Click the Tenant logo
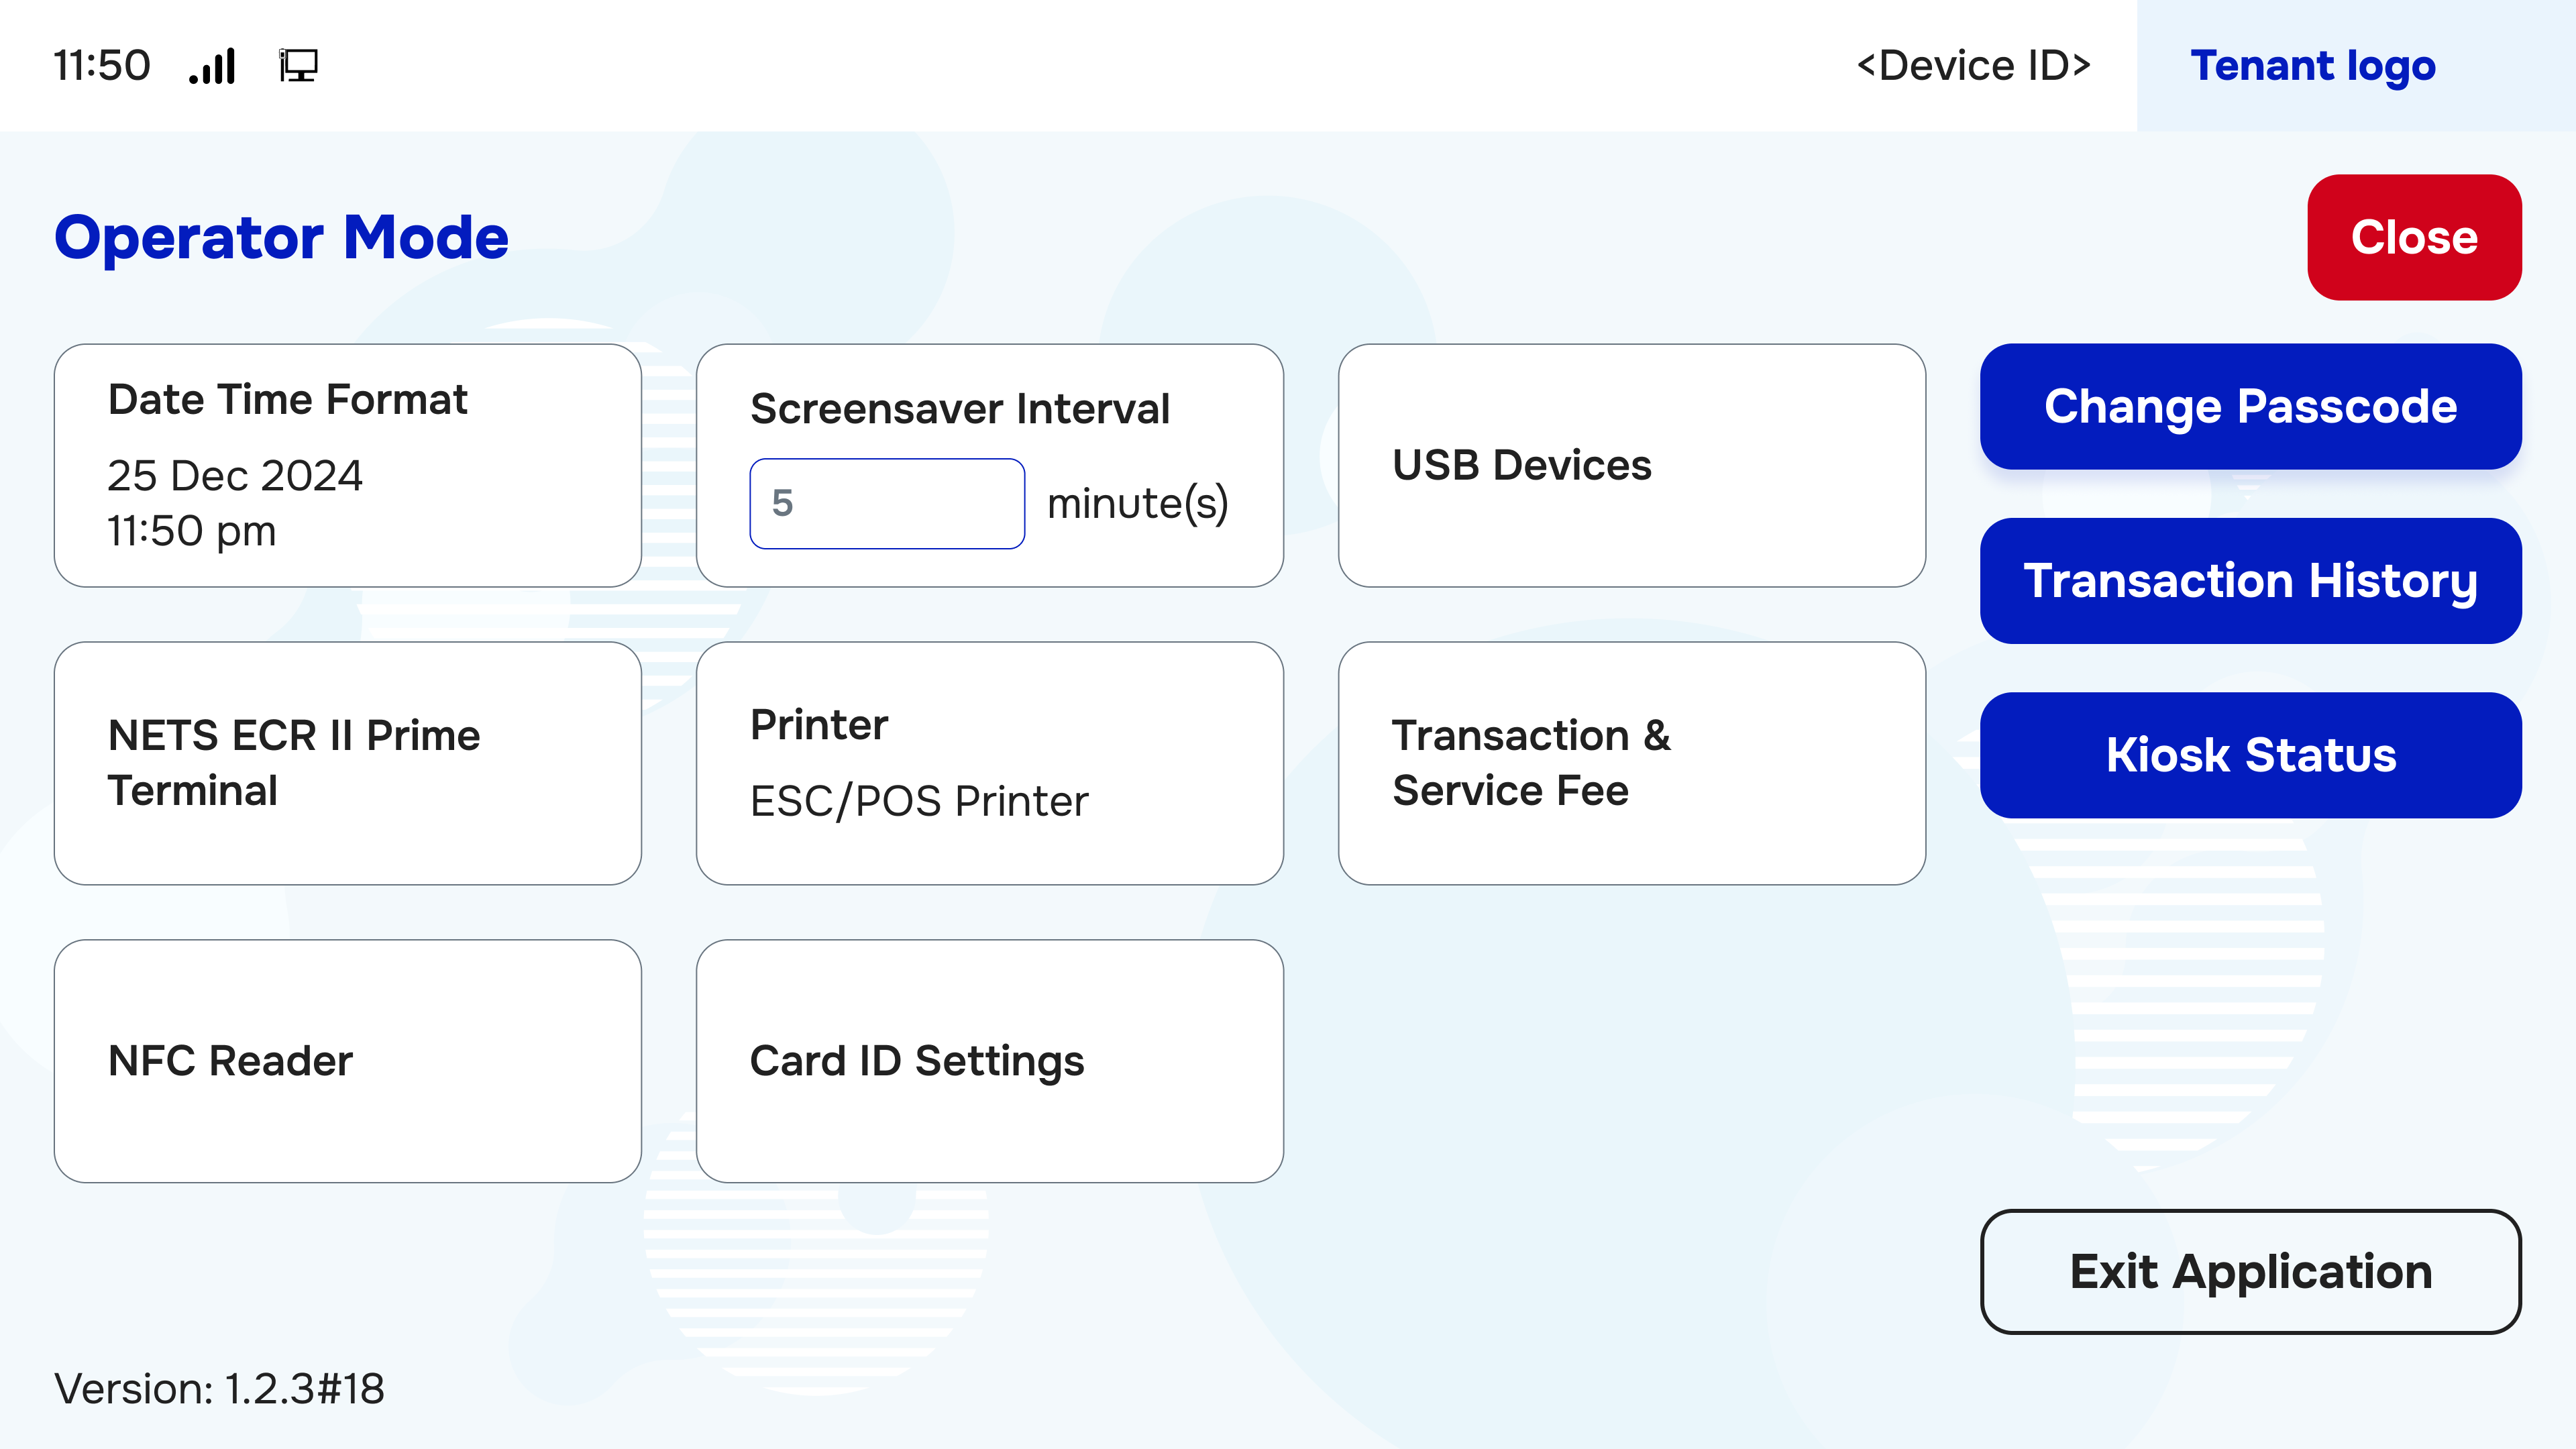2576x1449 pixels. click(x=2313, y=66)
